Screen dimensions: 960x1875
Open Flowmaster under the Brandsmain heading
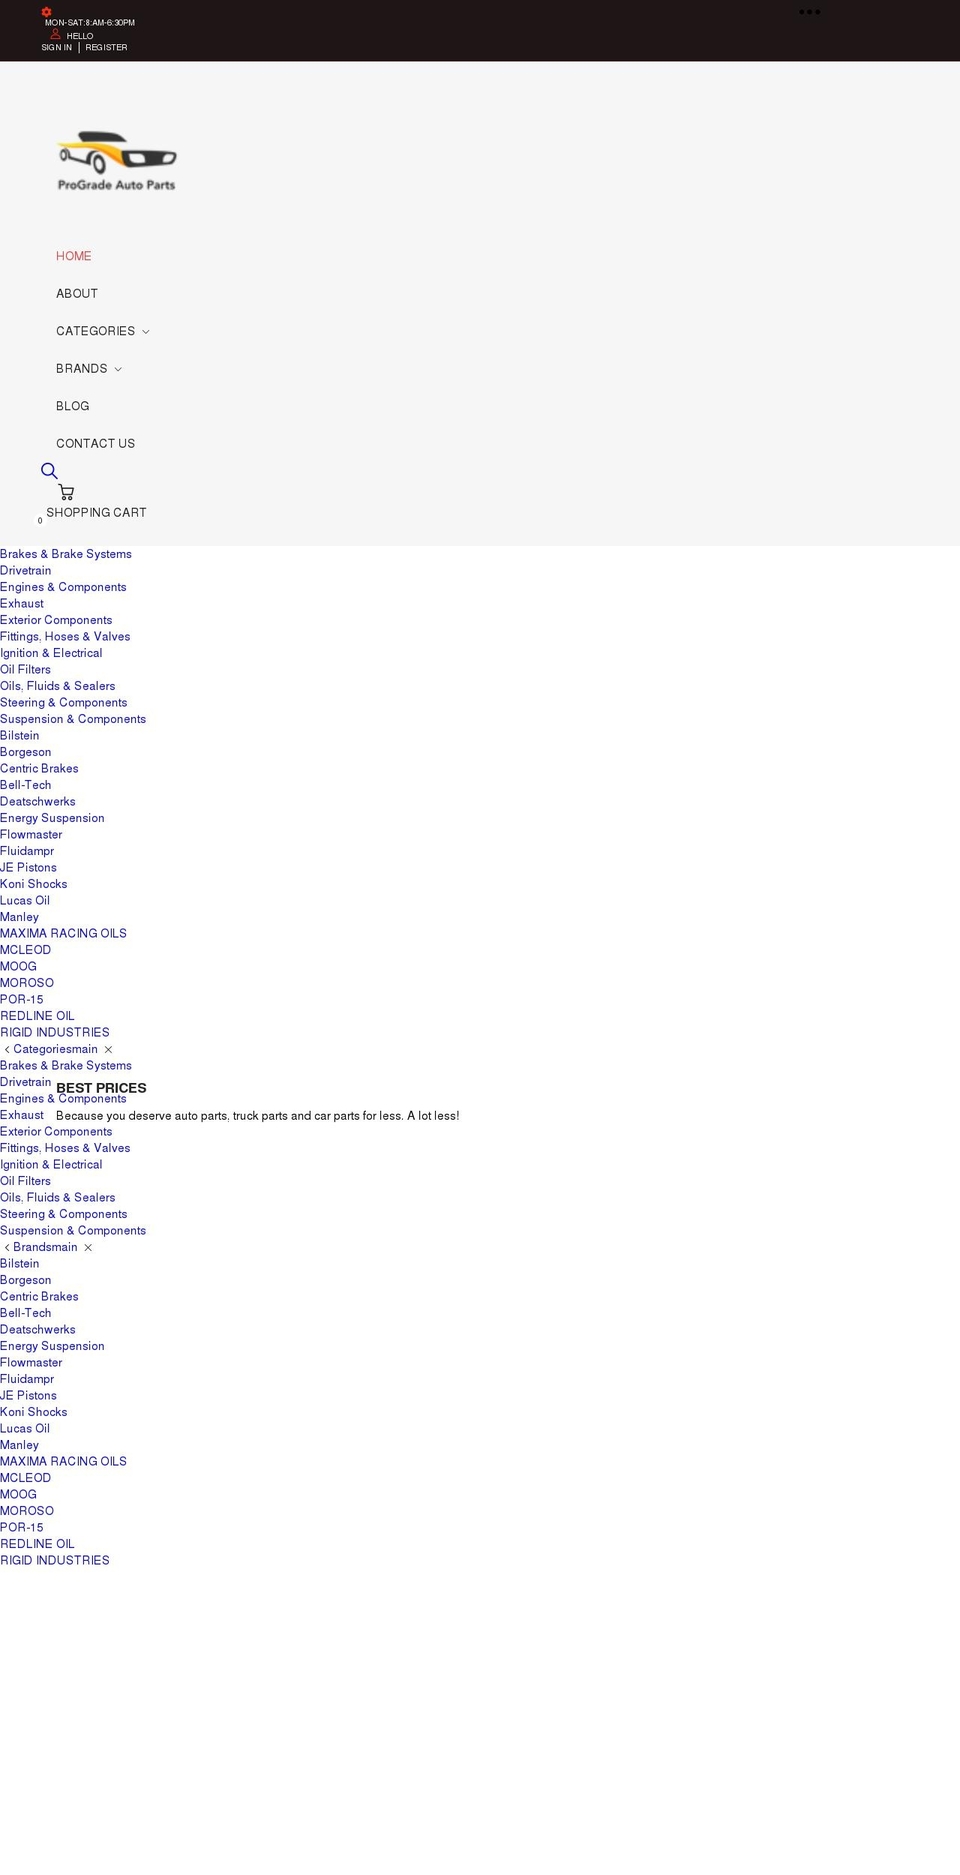click(31, 1363)
